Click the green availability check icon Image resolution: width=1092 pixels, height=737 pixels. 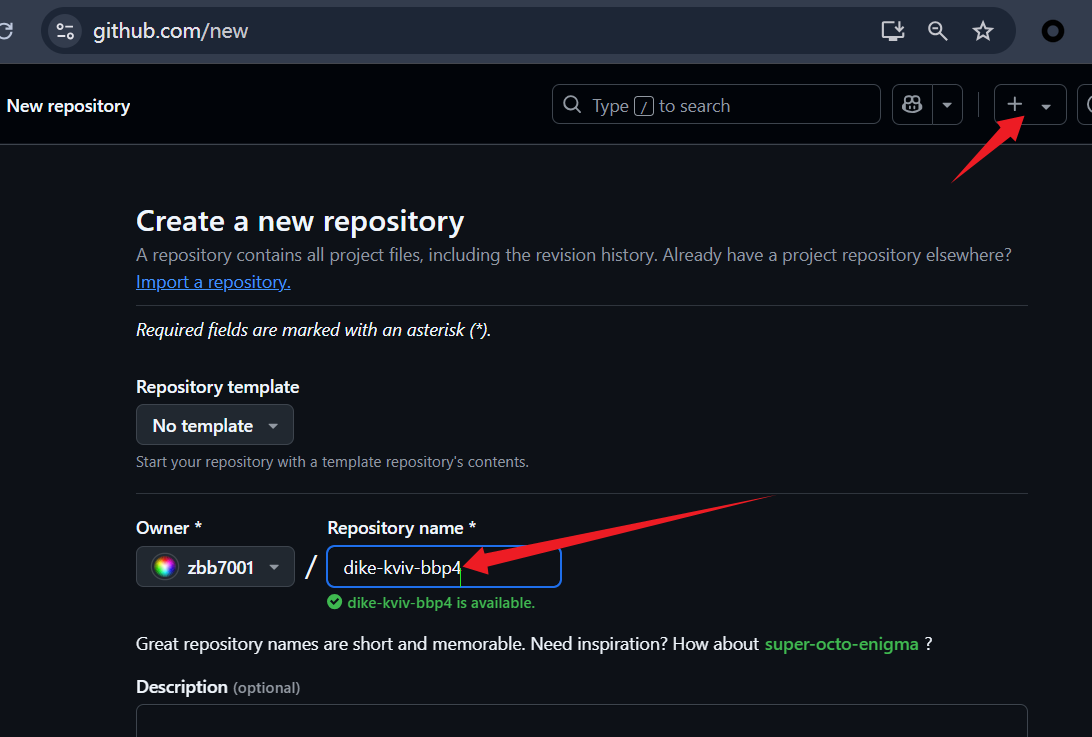click(335, 602)
